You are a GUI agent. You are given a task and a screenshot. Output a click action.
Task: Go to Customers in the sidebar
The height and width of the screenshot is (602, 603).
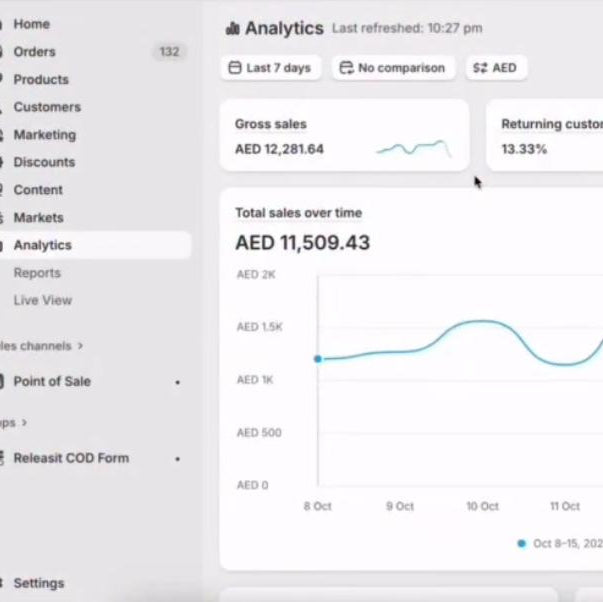point(47,107)
